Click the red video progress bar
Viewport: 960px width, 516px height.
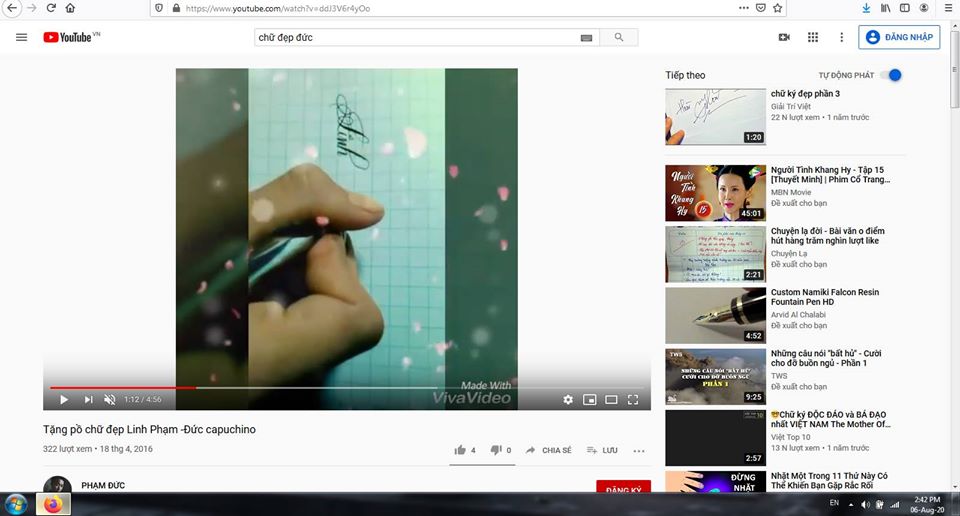click(122, 387)
